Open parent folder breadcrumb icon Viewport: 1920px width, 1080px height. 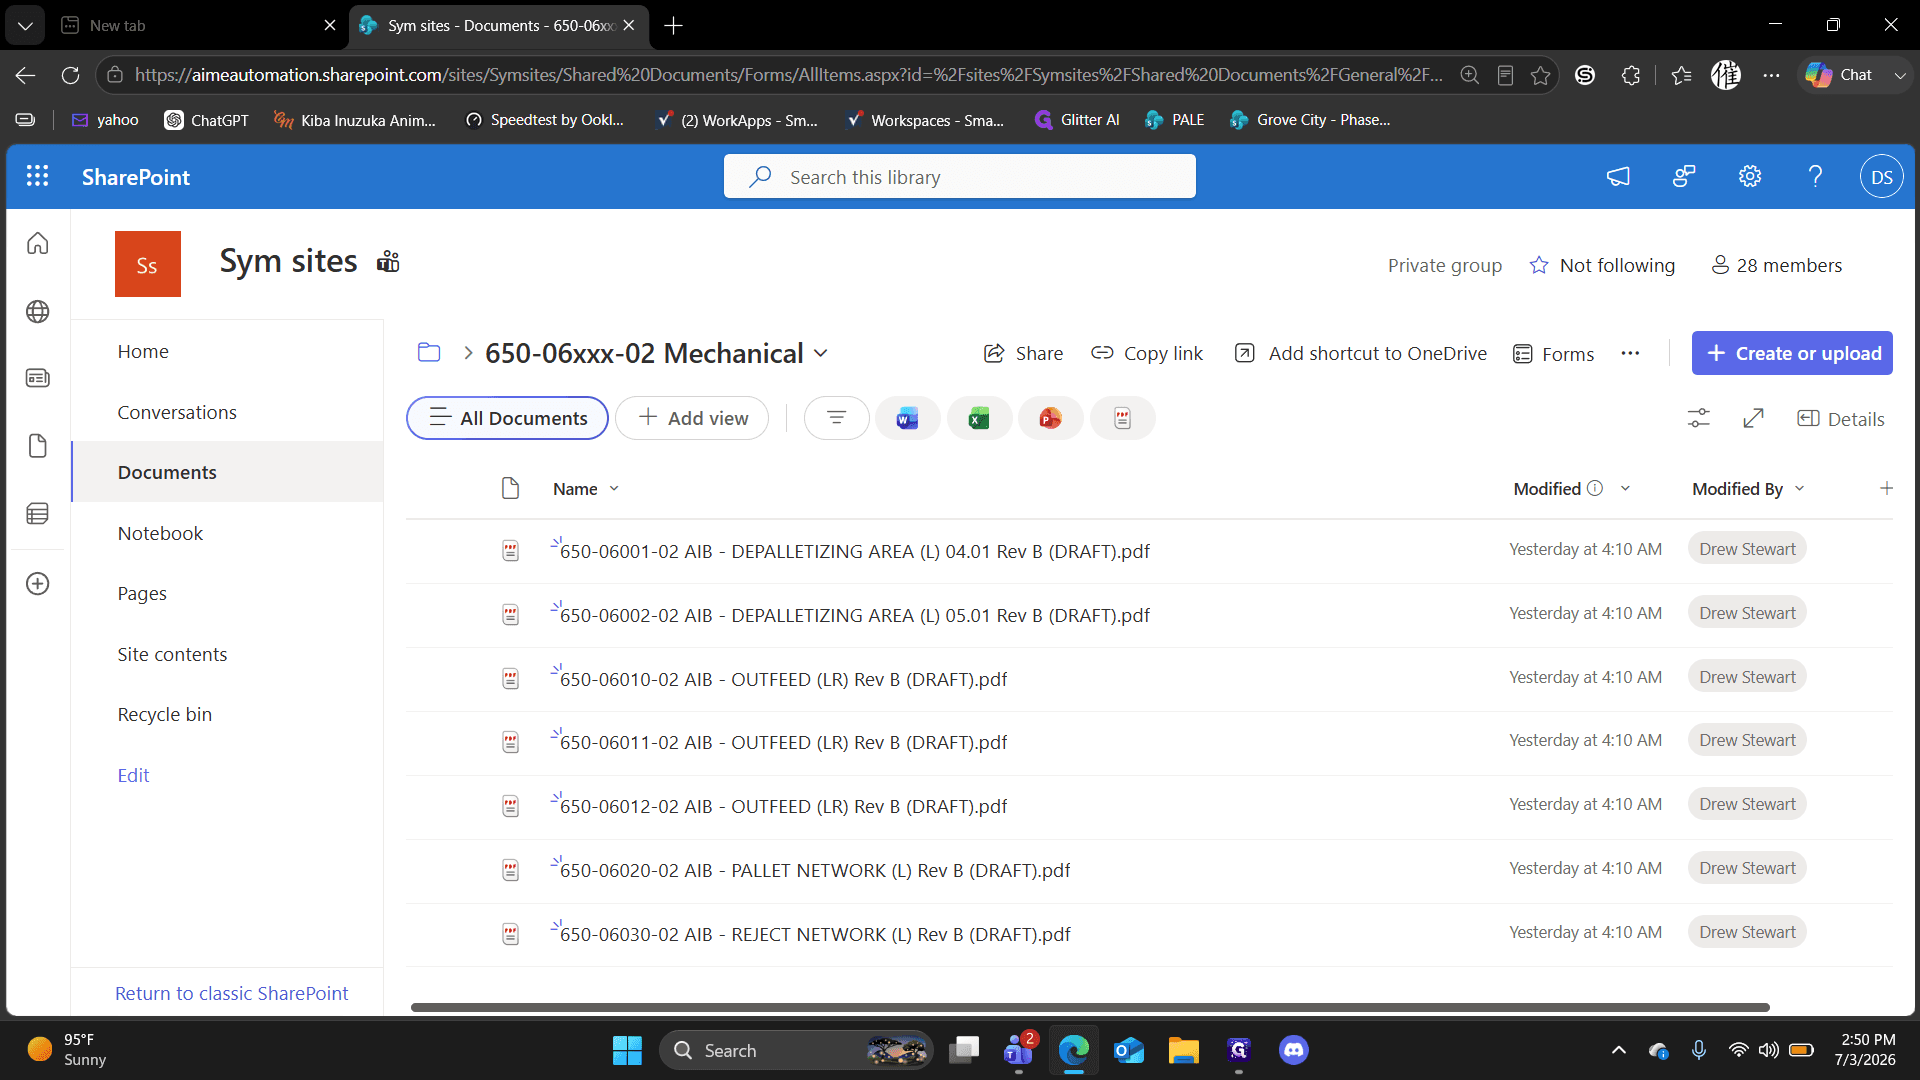coord(429,352)
